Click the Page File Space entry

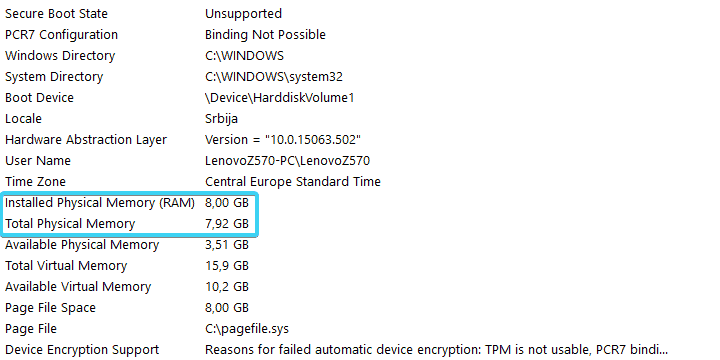click(360, 308)
